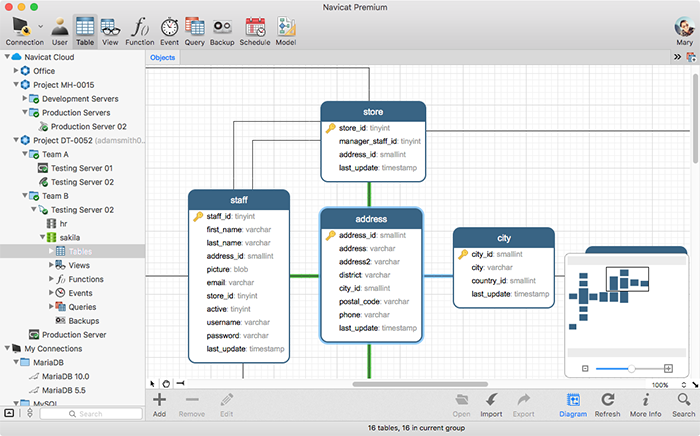700x436 pixels.
Task: Toggle the Diagram view
Action: click(573, 405)
